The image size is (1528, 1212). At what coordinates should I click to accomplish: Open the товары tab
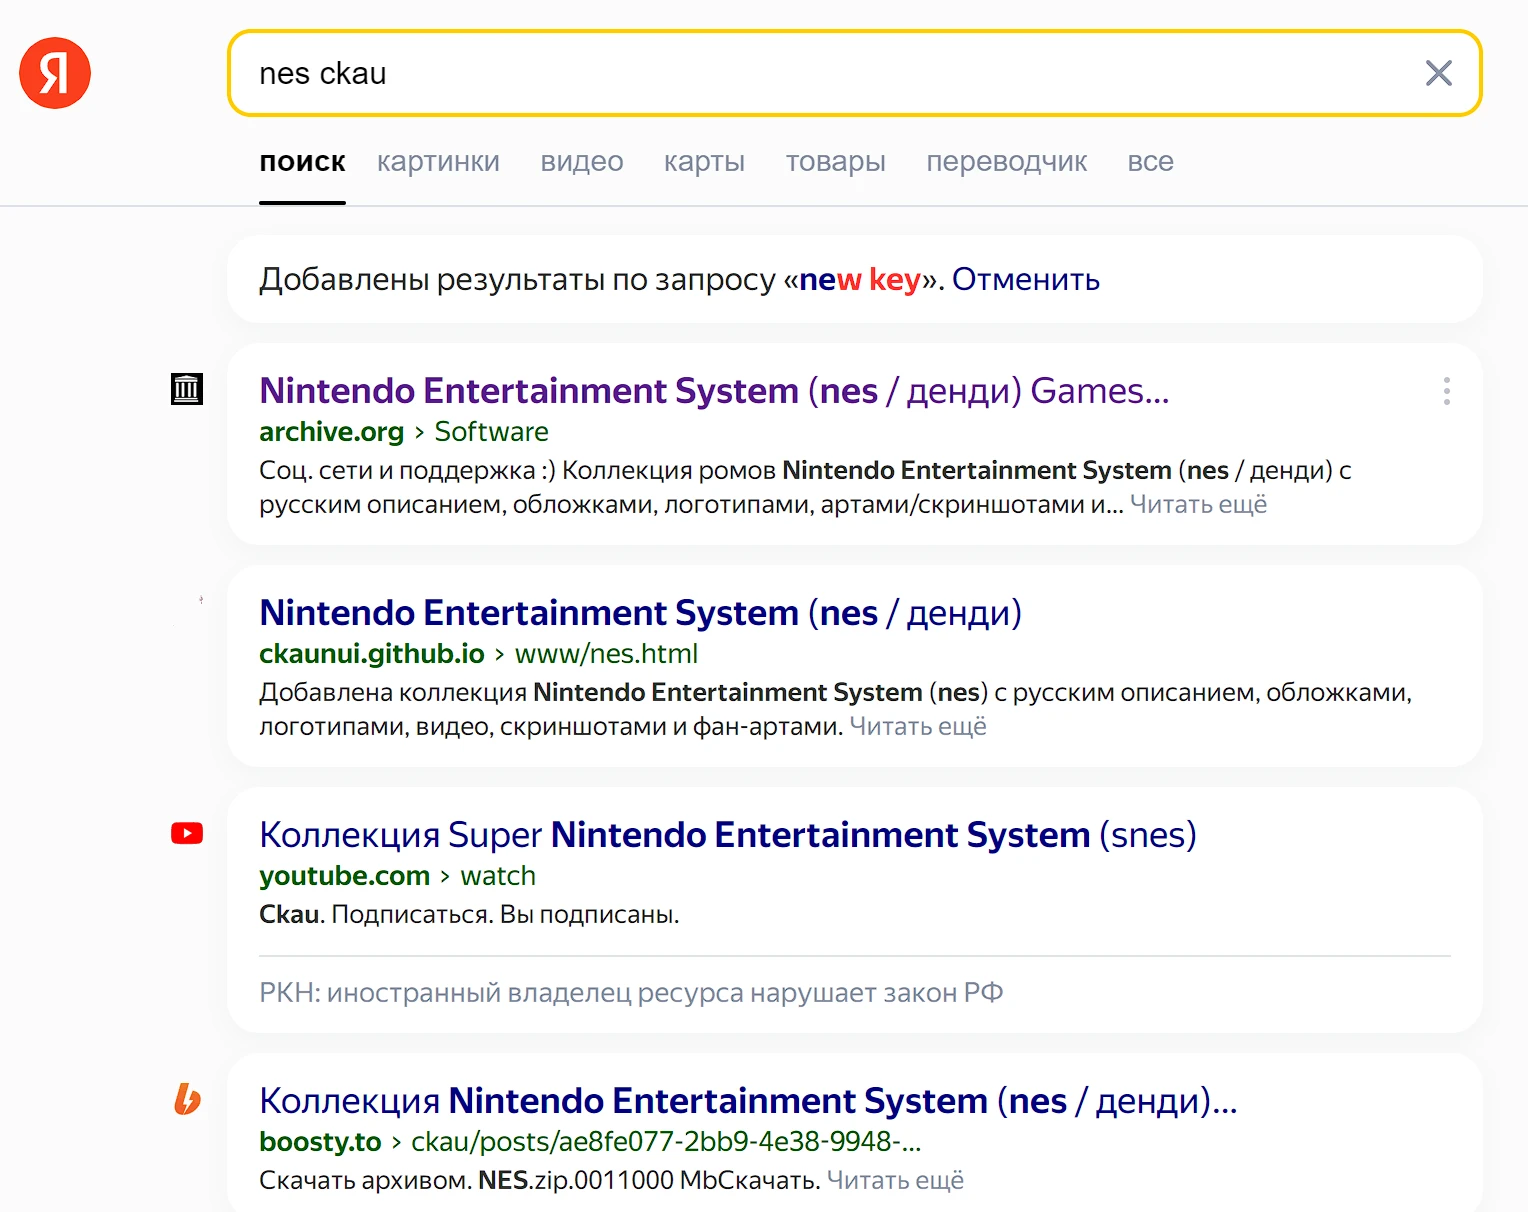pyautogui.click(x=835, y=162)
